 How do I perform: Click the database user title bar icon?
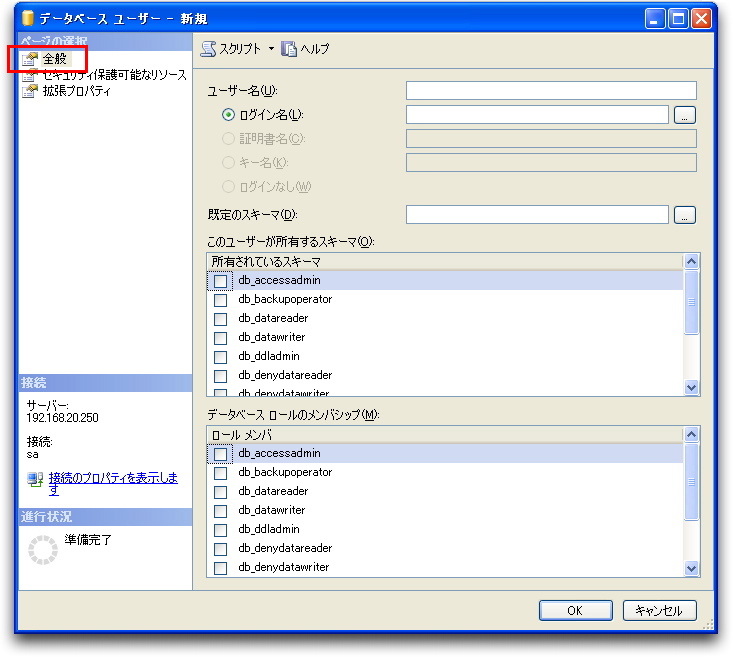point(28,18)
